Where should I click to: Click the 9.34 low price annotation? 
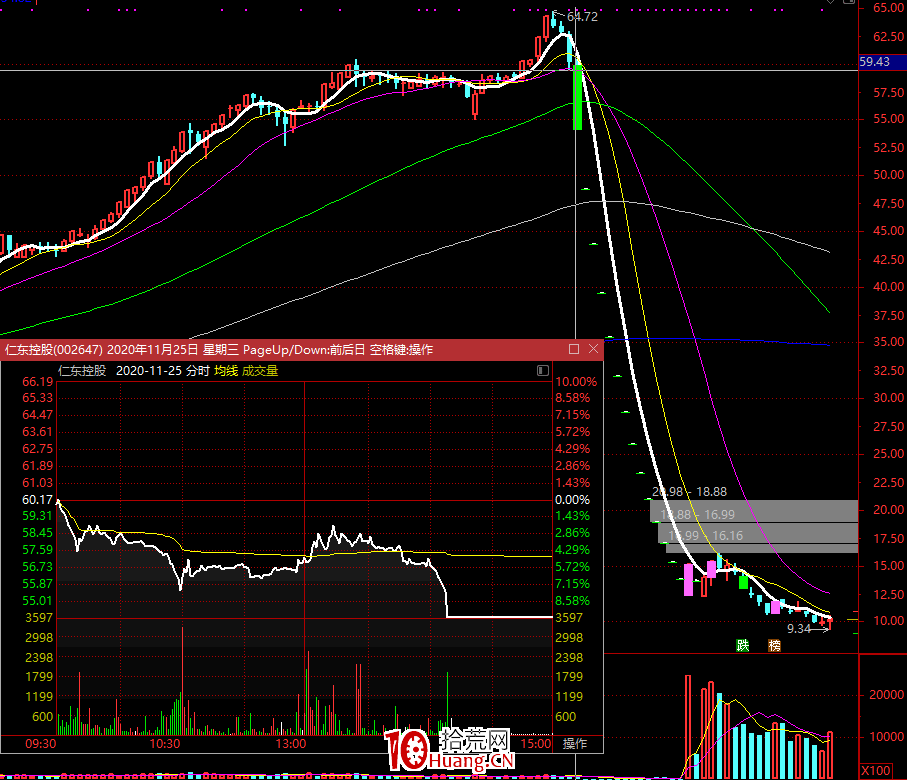pos(799,629)
